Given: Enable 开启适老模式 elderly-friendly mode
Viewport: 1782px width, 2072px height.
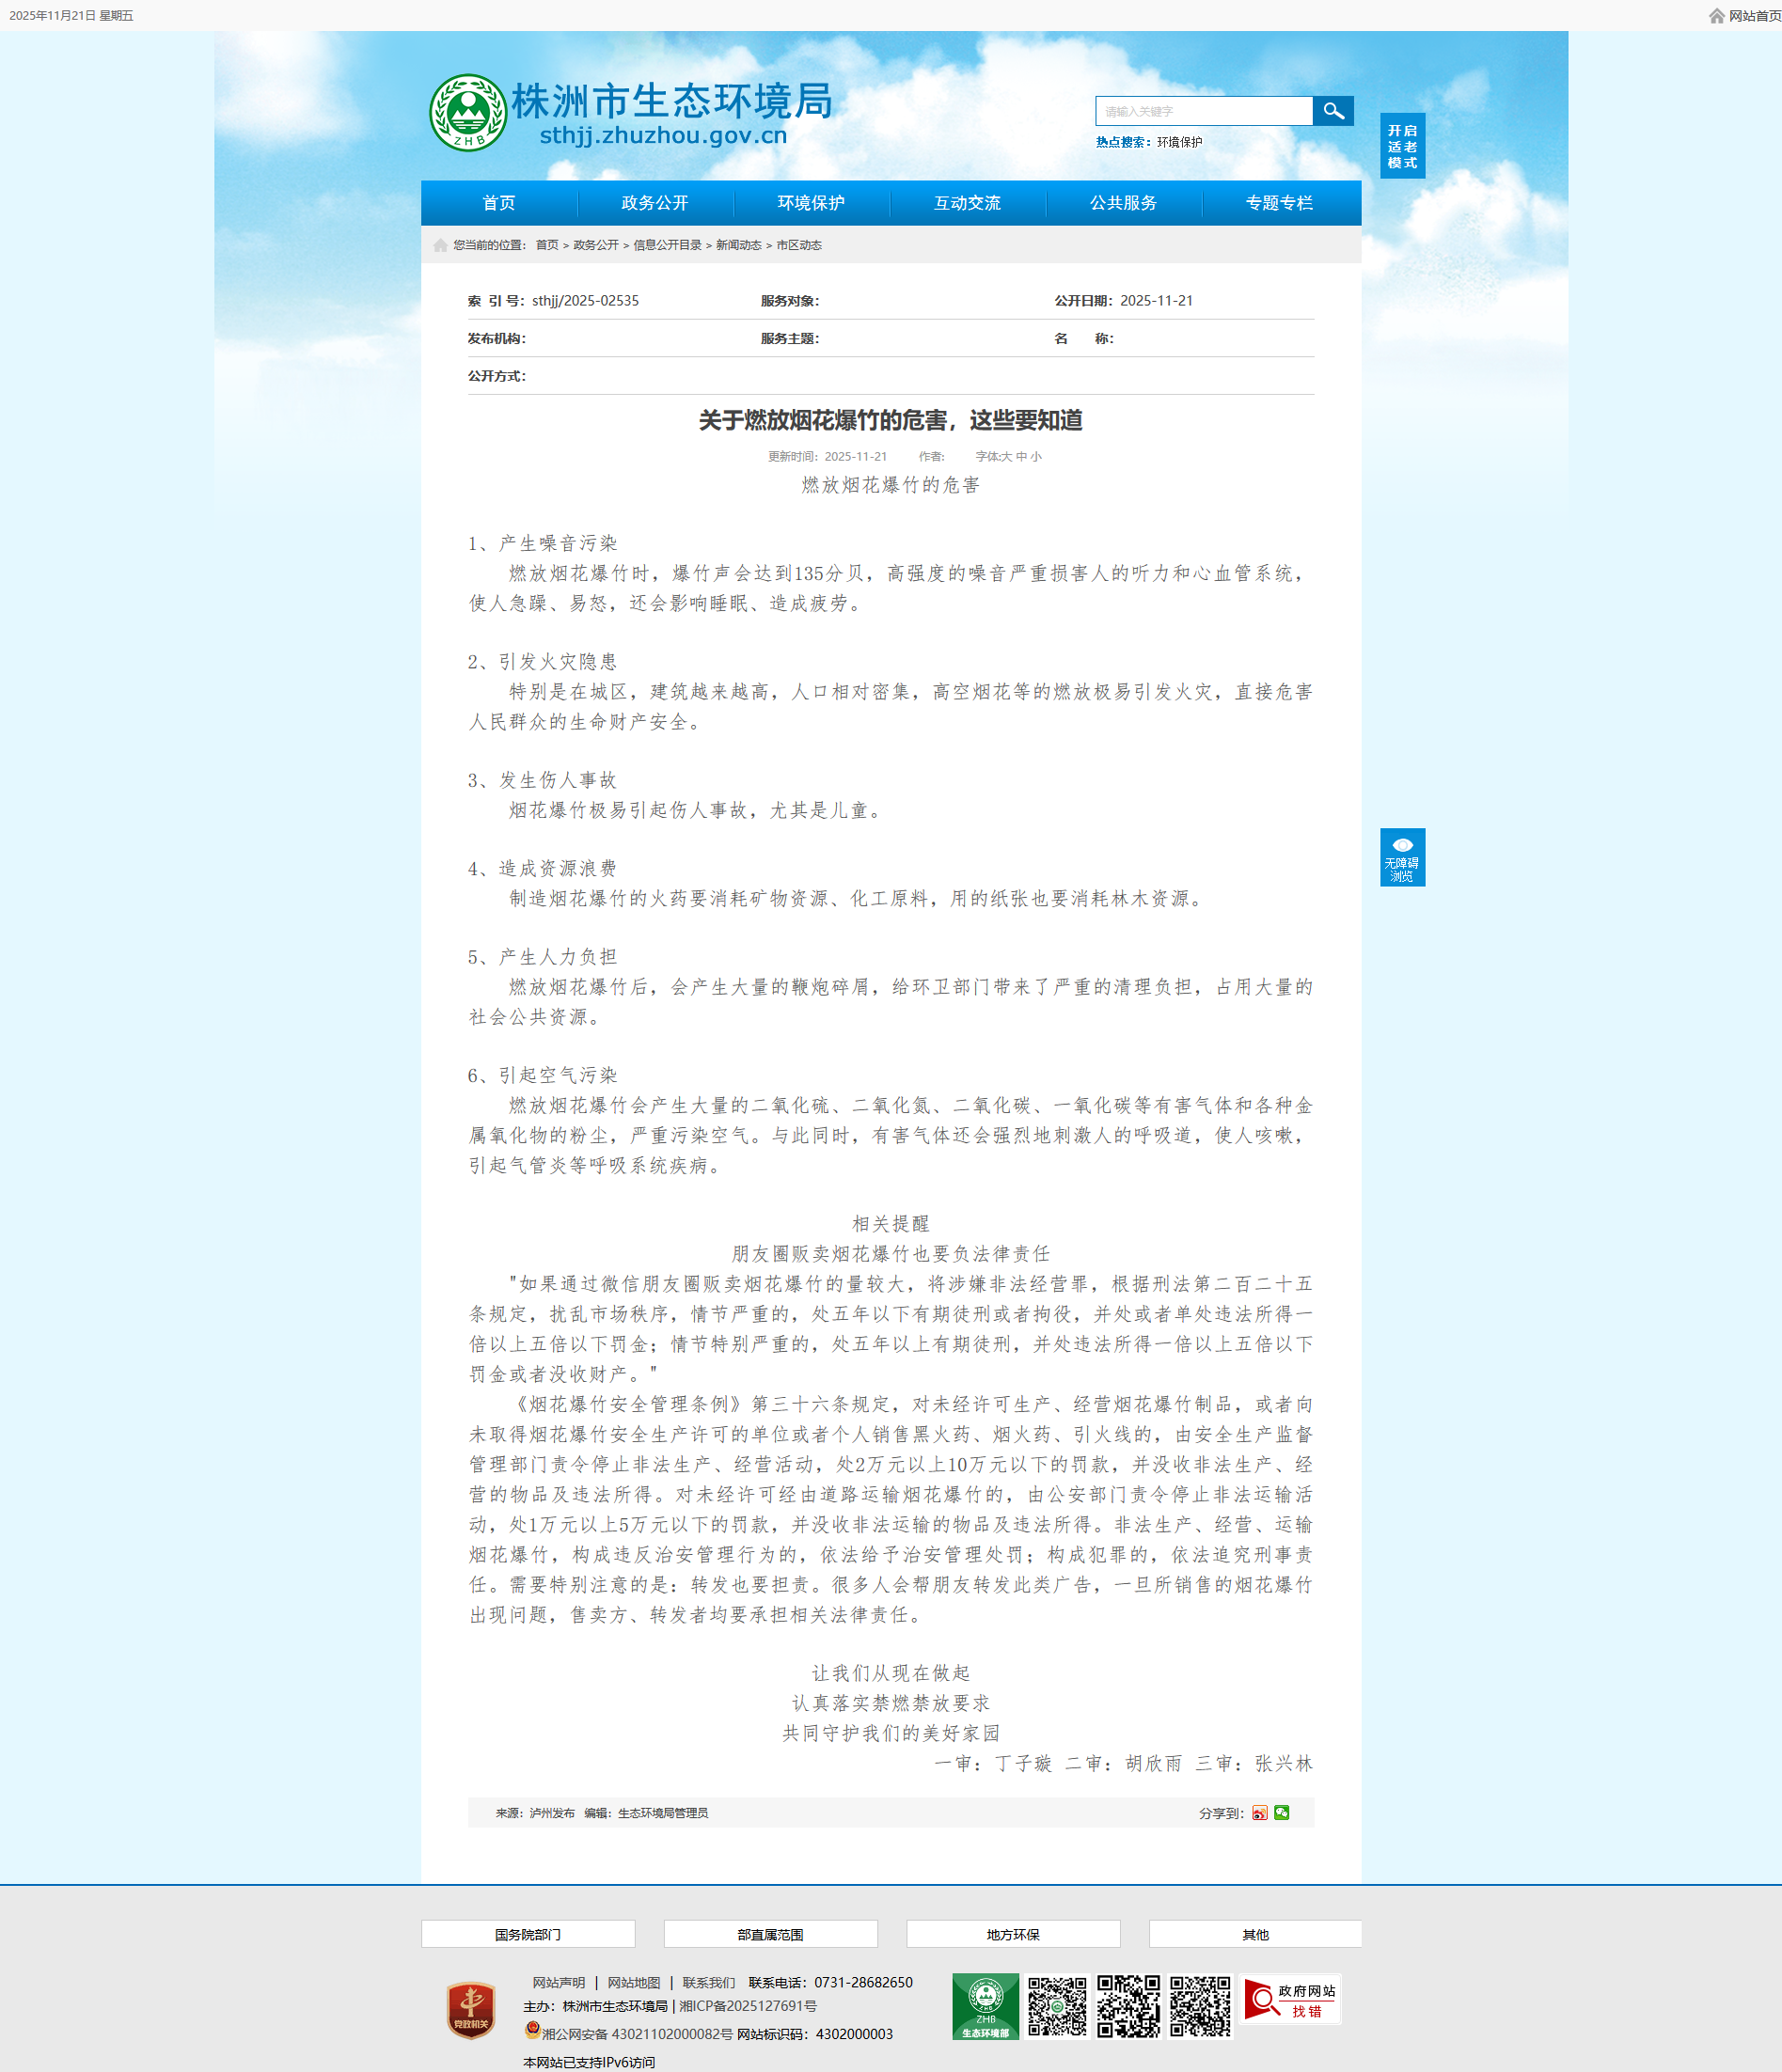Looking at the screenshot, I should pos(1402,146).
